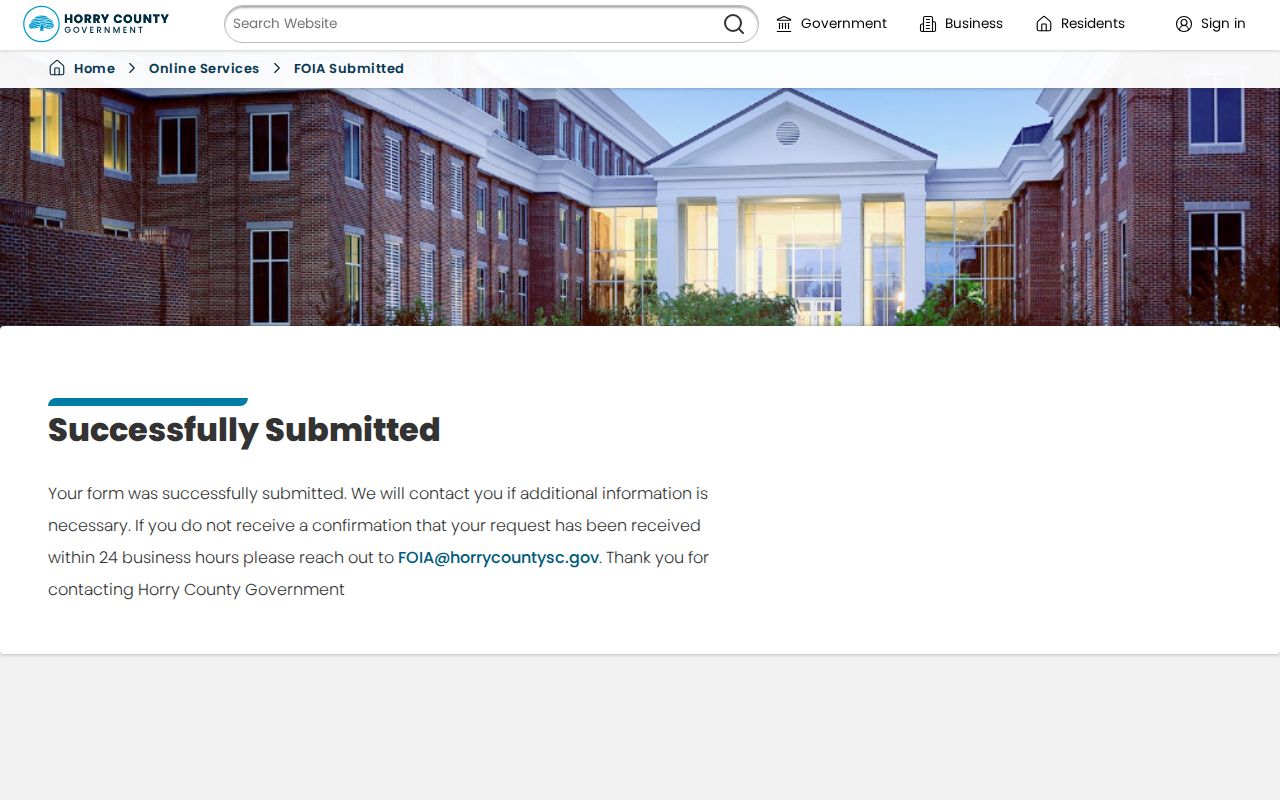Viewport: 1280px width, 800px height.
Task: Go to Home breadcrumb link
Action: click(x=94, y=68)
